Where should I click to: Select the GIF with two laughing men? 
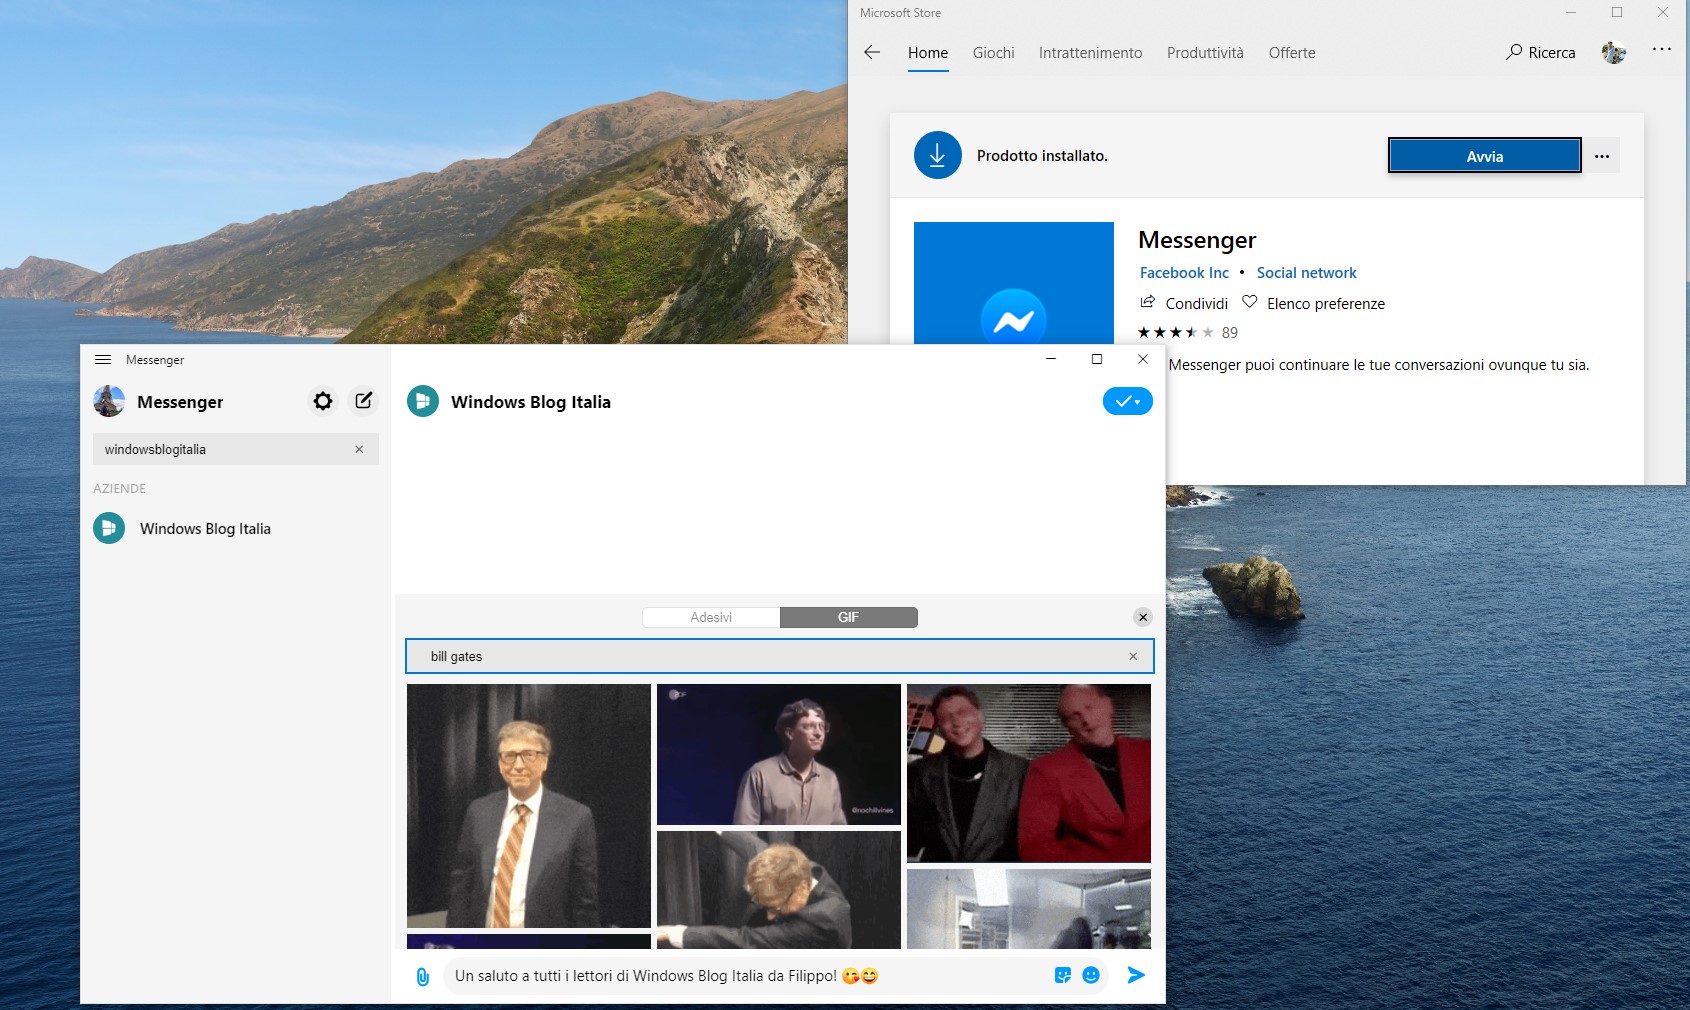1029,773
